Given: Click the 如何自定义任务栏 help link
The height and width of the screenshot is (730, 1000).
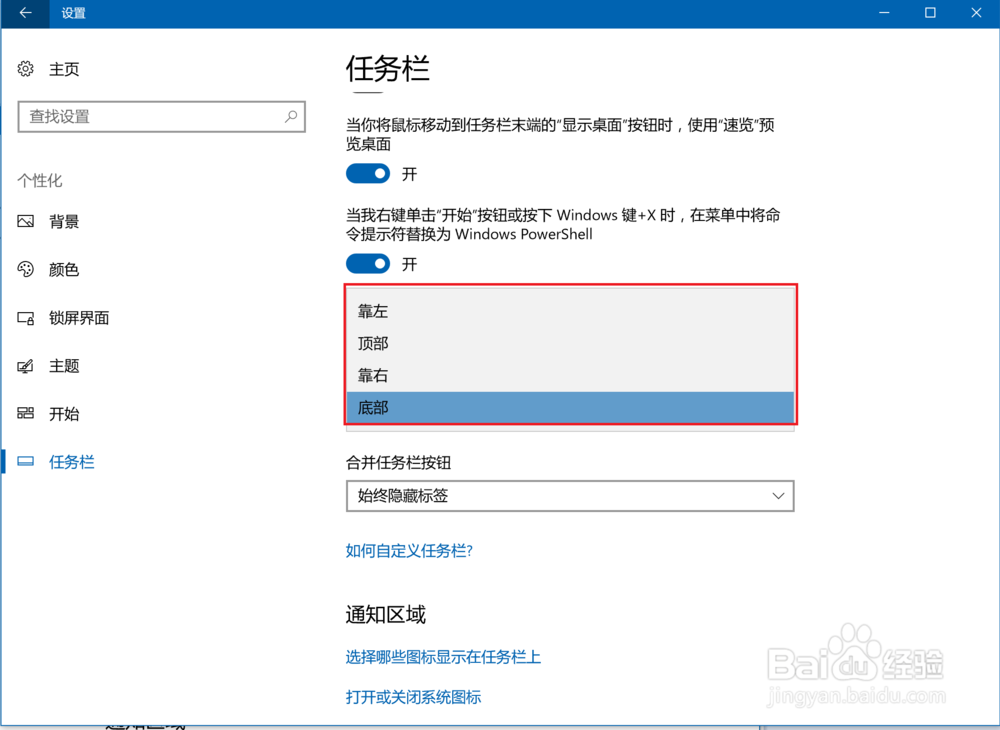Looking at the screenshot, I should coord(409,550).
